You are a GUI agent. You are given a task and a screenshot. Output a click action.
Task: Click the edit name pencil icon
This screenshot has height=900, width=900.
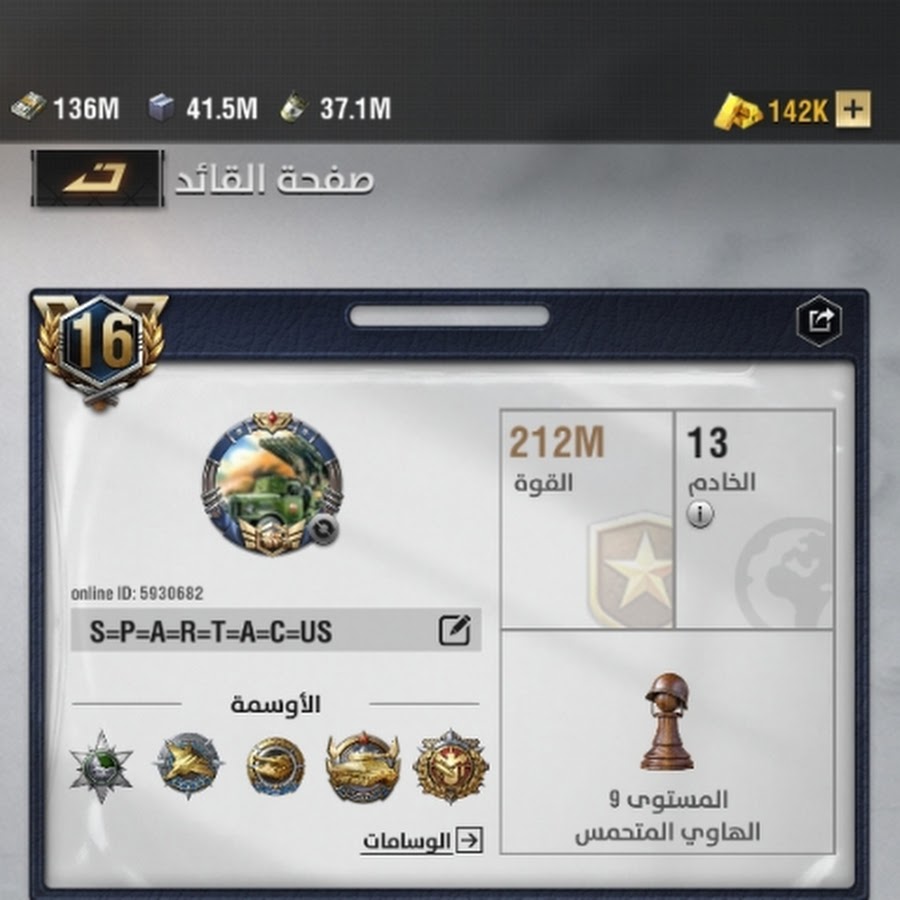(x=455, y=630)
